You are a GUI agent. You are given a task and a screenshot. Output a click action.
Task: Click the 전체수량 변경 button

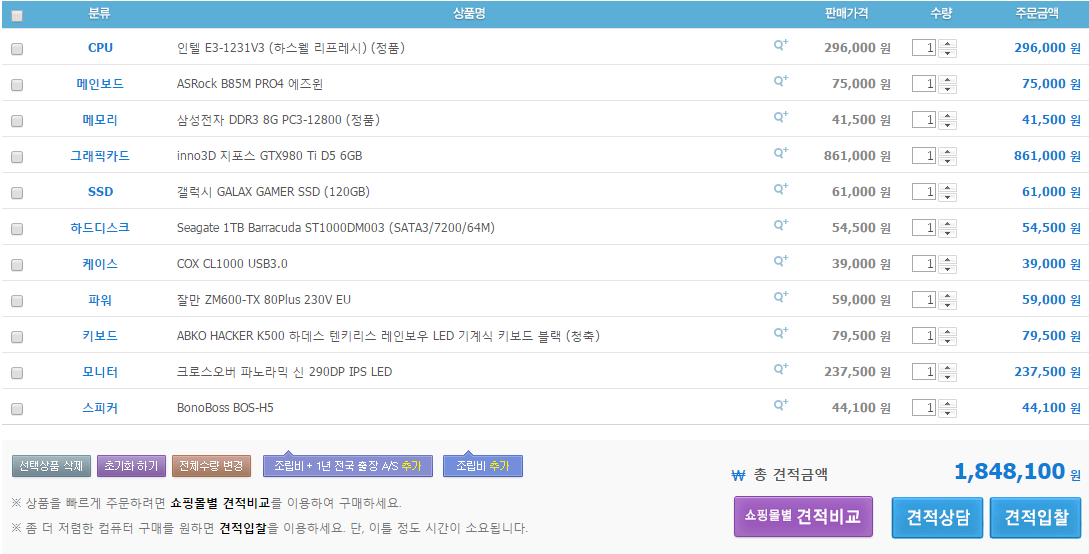[x=211, y=466]
